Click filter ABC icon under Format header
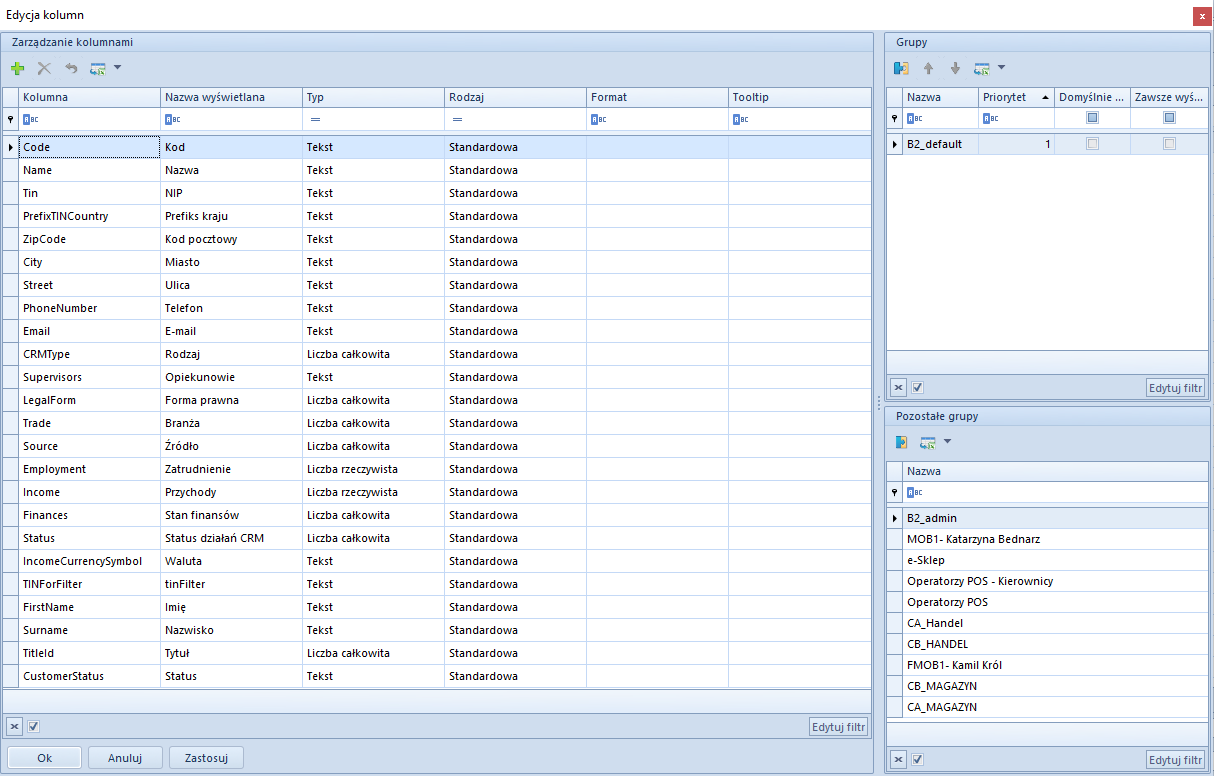 click(598, 119)
